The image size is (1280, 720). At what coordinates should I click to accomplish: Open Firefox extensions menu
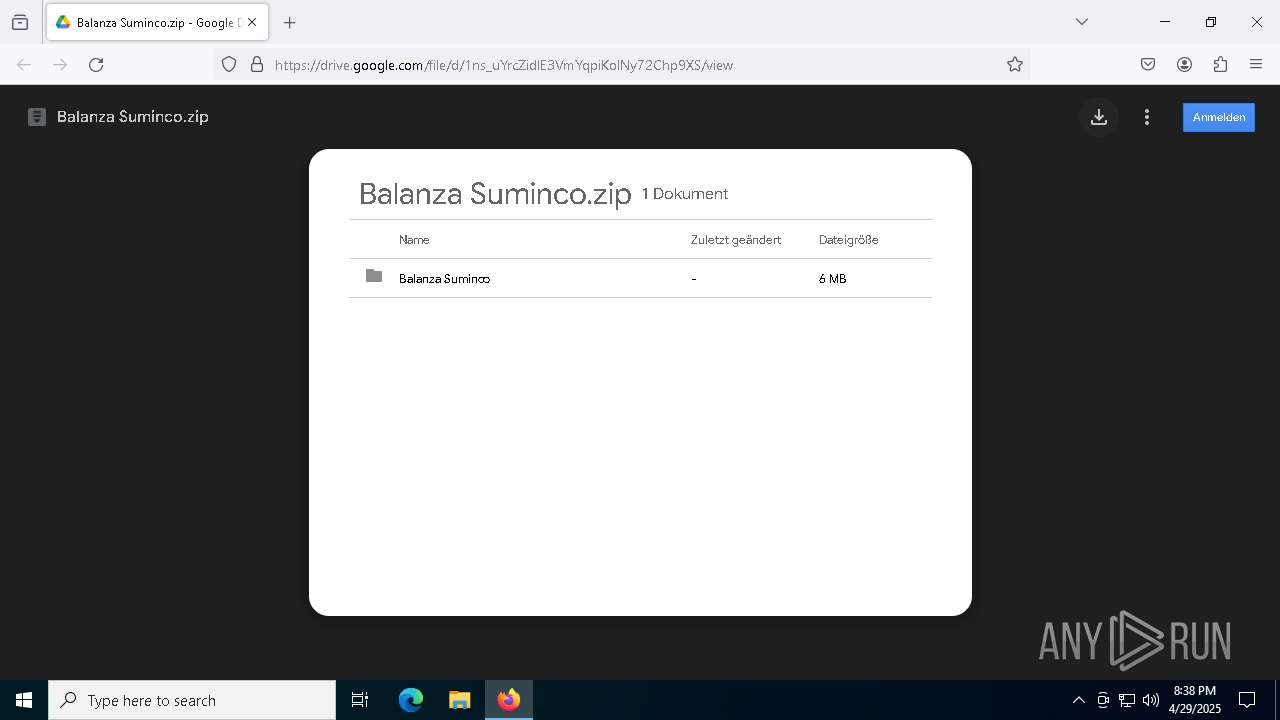[x=1220, y=65]
